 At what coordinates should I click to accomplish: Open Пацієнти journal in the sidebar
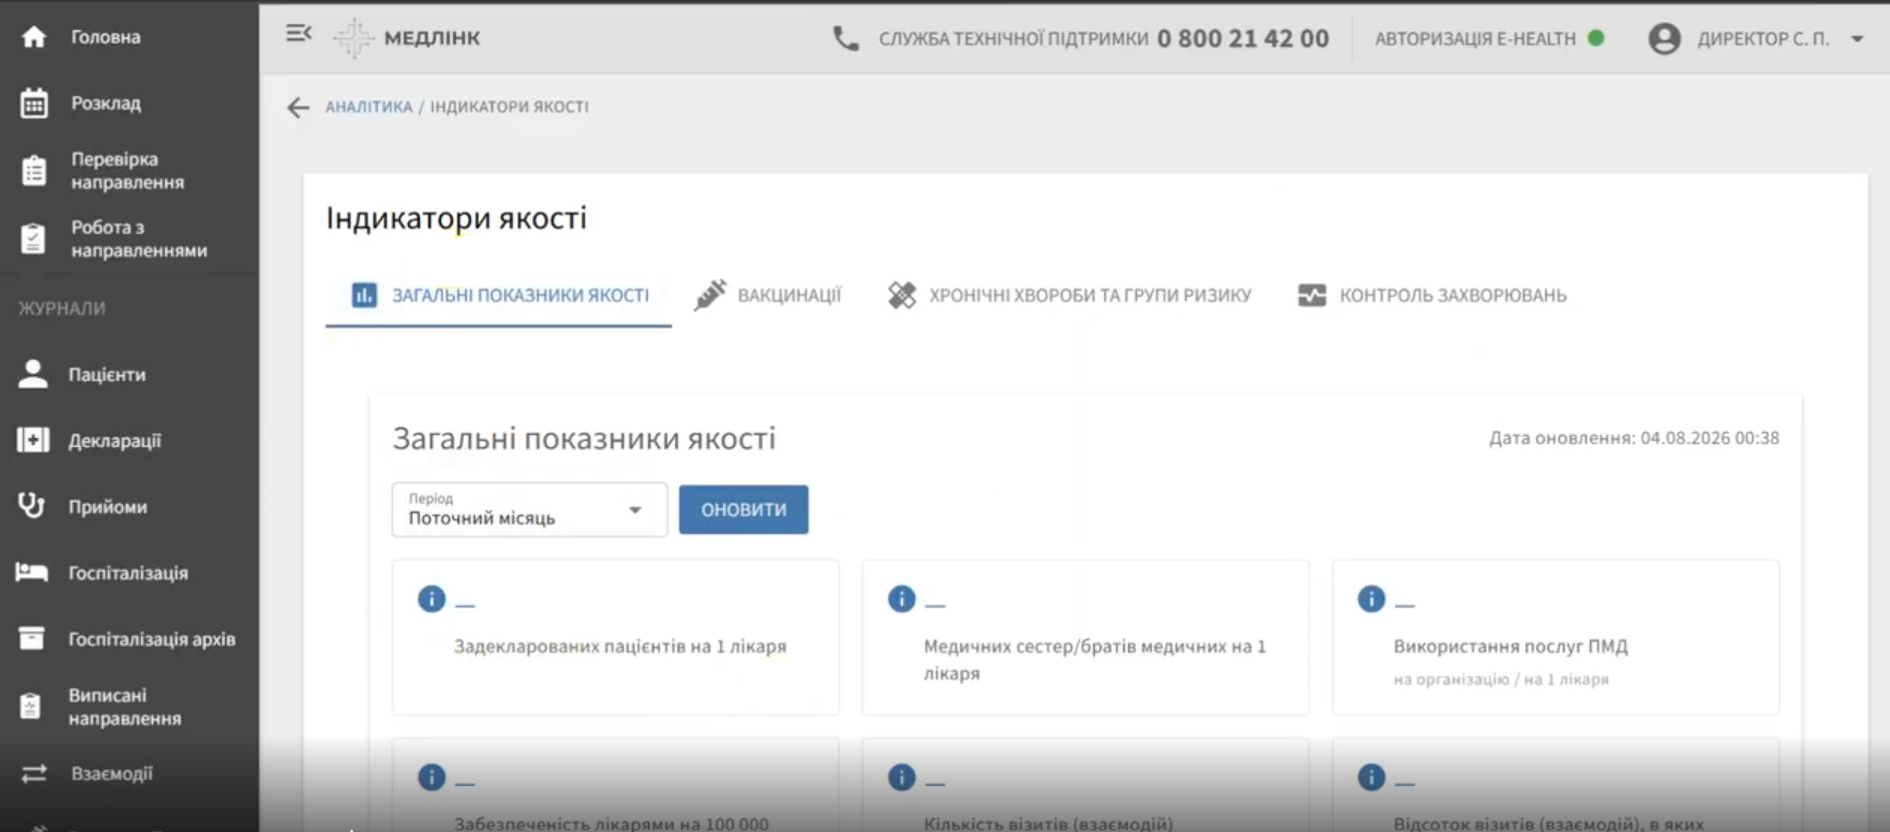(x=107, y=374)
